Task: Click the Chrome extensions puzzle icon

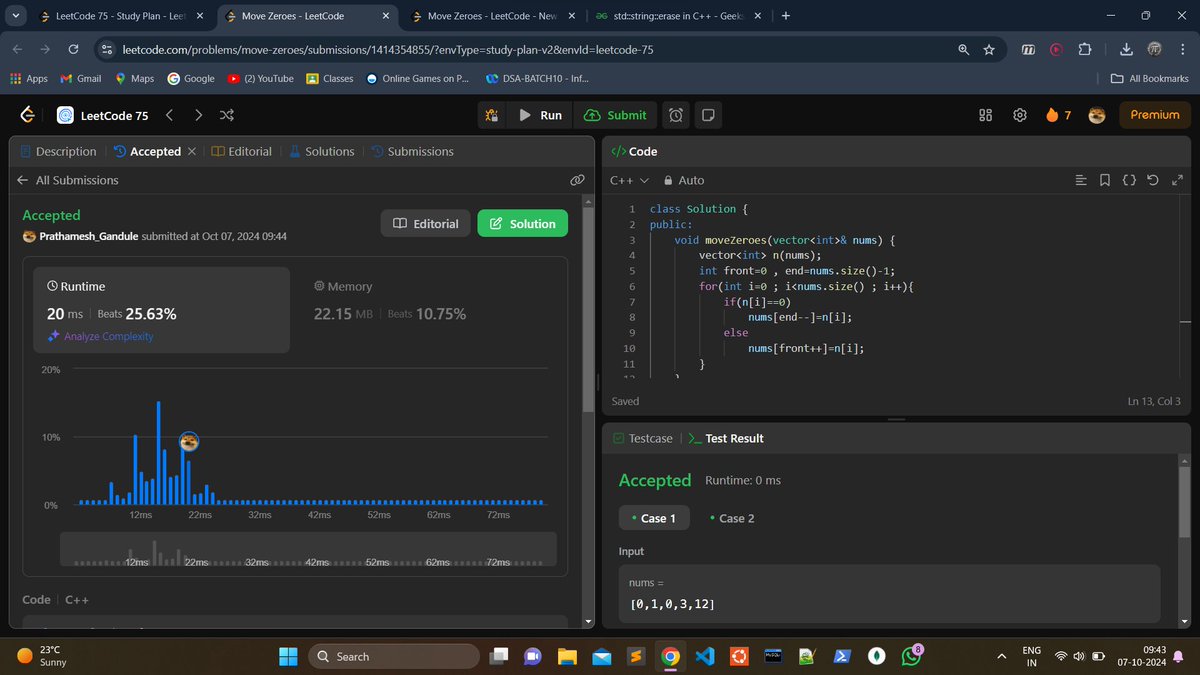Action: point(1084,49)
